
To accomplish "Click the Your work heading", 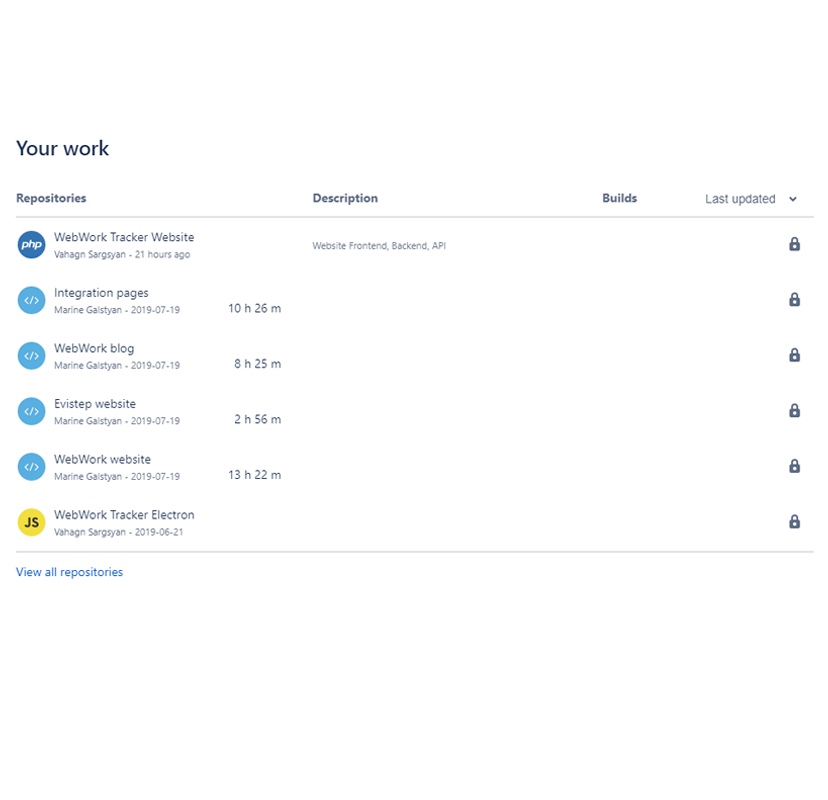I will click(62, 148).
